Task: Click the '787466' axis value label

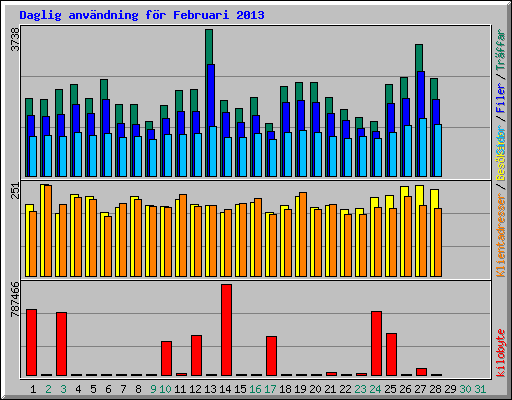Action: click(x=15, y=299)
